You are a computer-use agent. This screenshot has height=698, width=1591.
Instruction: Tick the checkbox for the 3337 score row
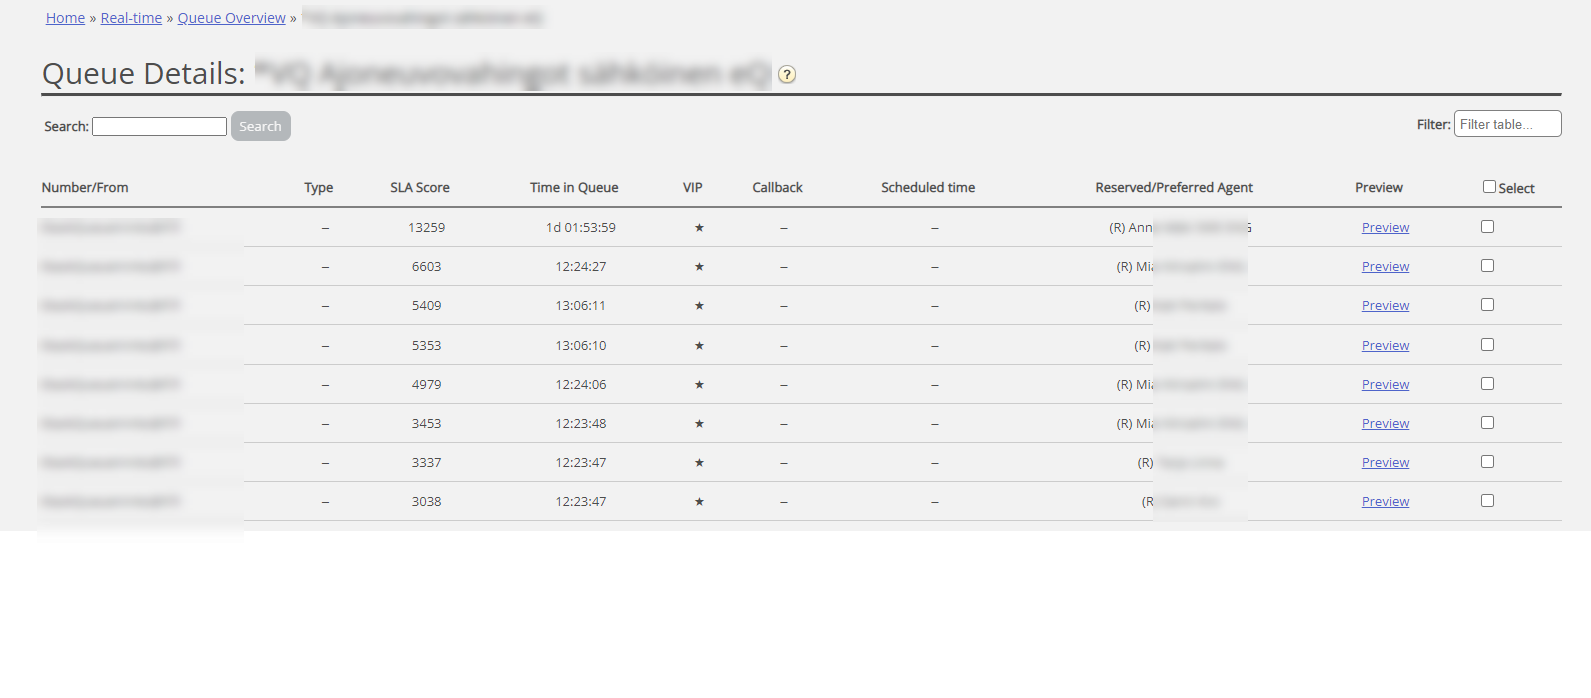pos(1487,462)
